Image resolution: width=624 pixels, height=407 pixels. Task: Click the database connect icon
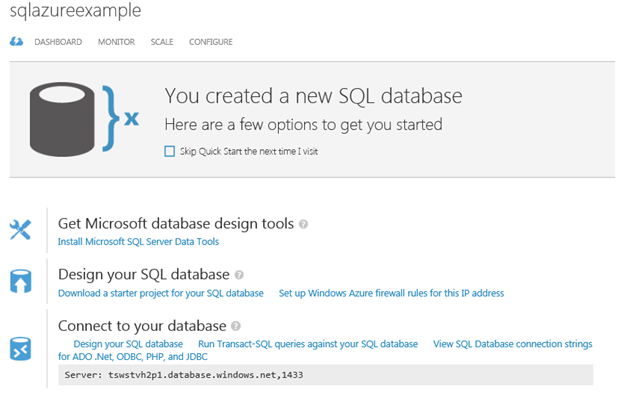coord(20,349)
